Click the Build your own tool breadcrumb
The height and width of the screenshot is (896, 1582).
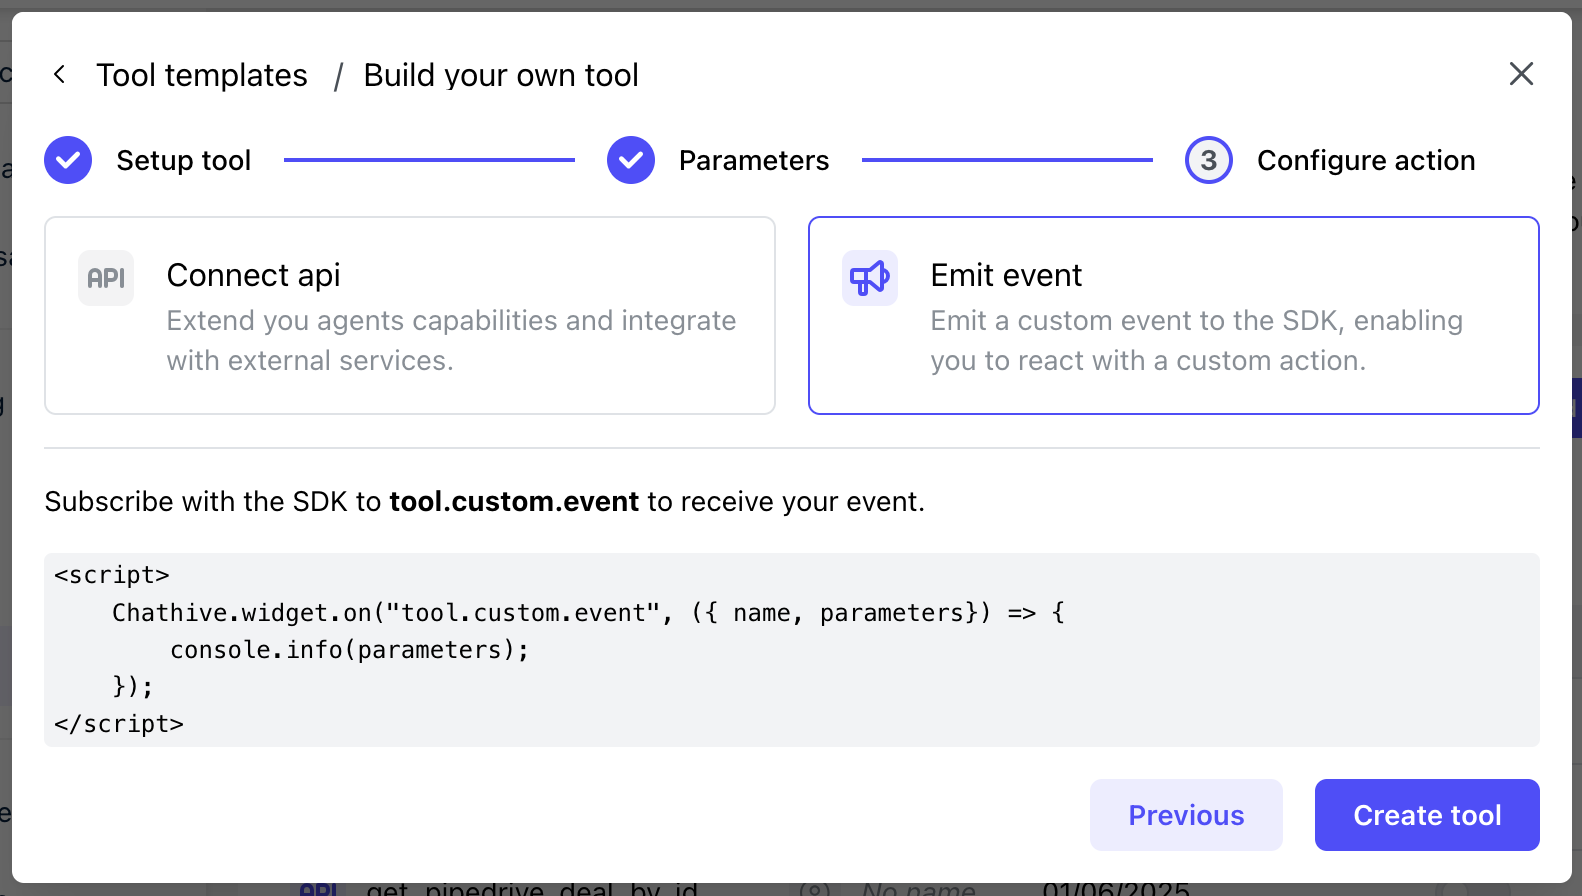(500, 75)
